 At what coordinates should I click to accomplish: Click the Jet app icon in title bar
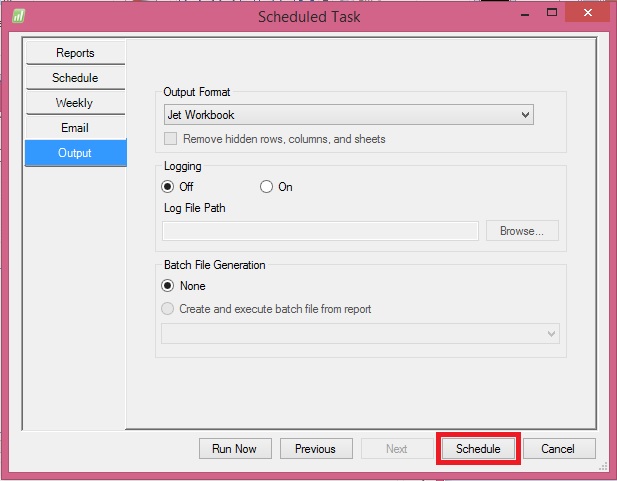(18, 16)
